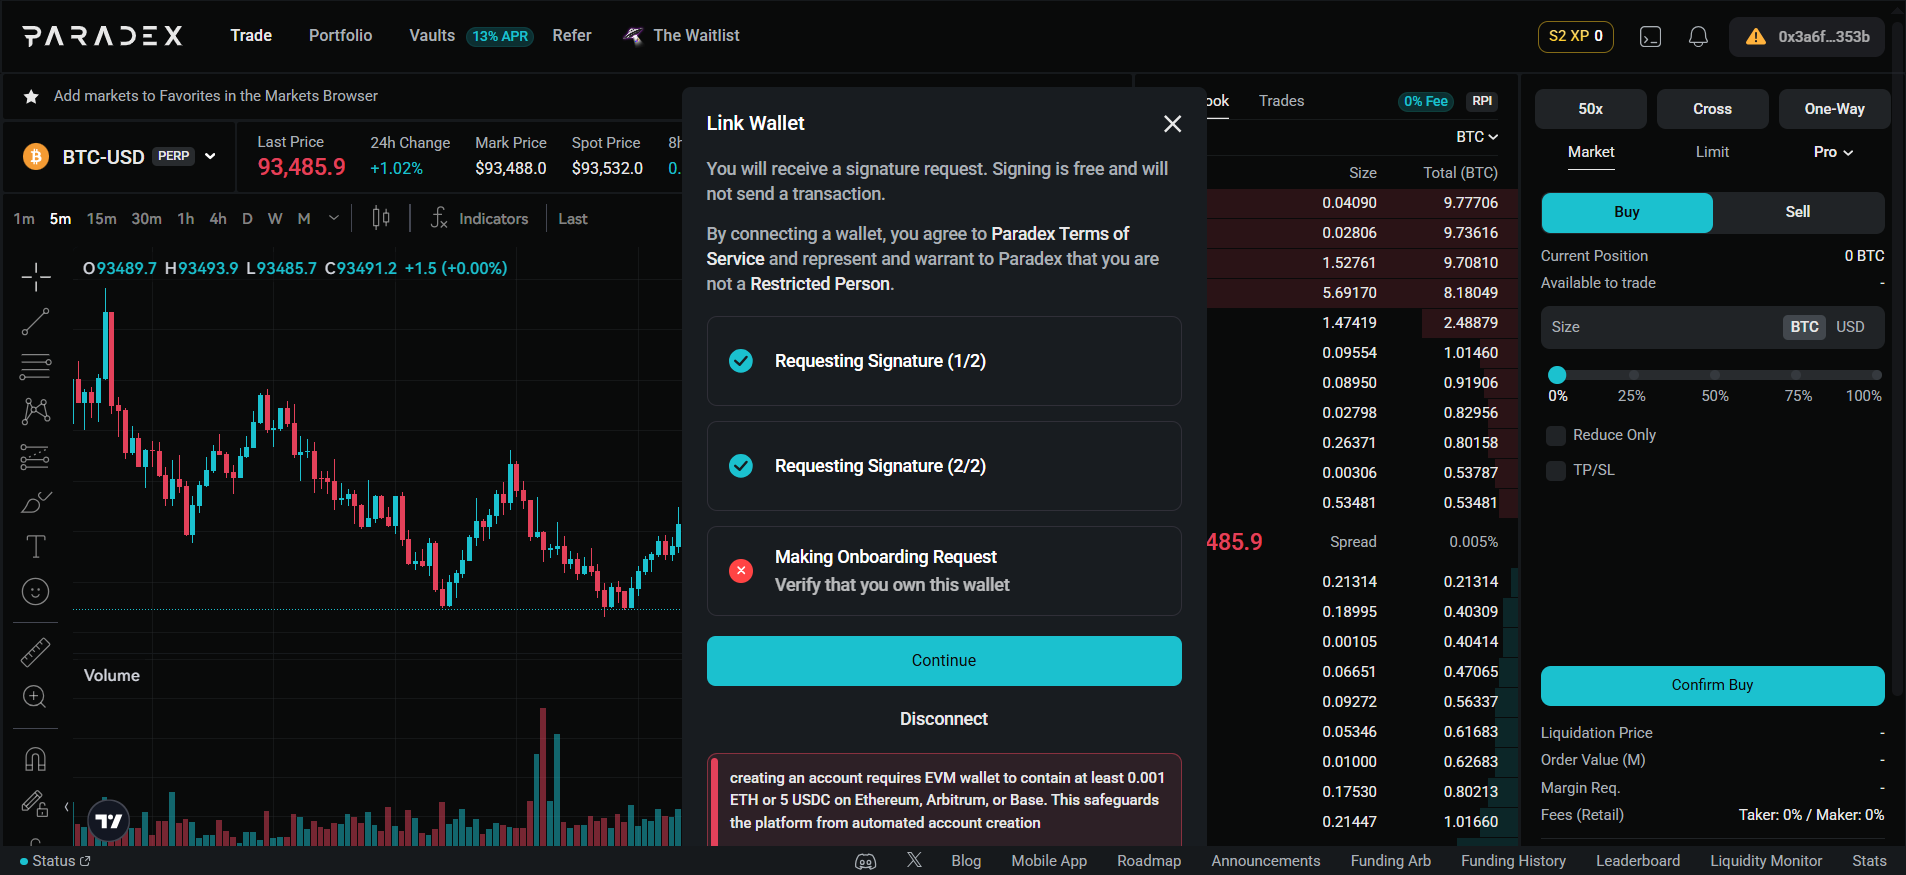
Task: Toggle the lock drawings tool
Action: [x=36, y=804]
